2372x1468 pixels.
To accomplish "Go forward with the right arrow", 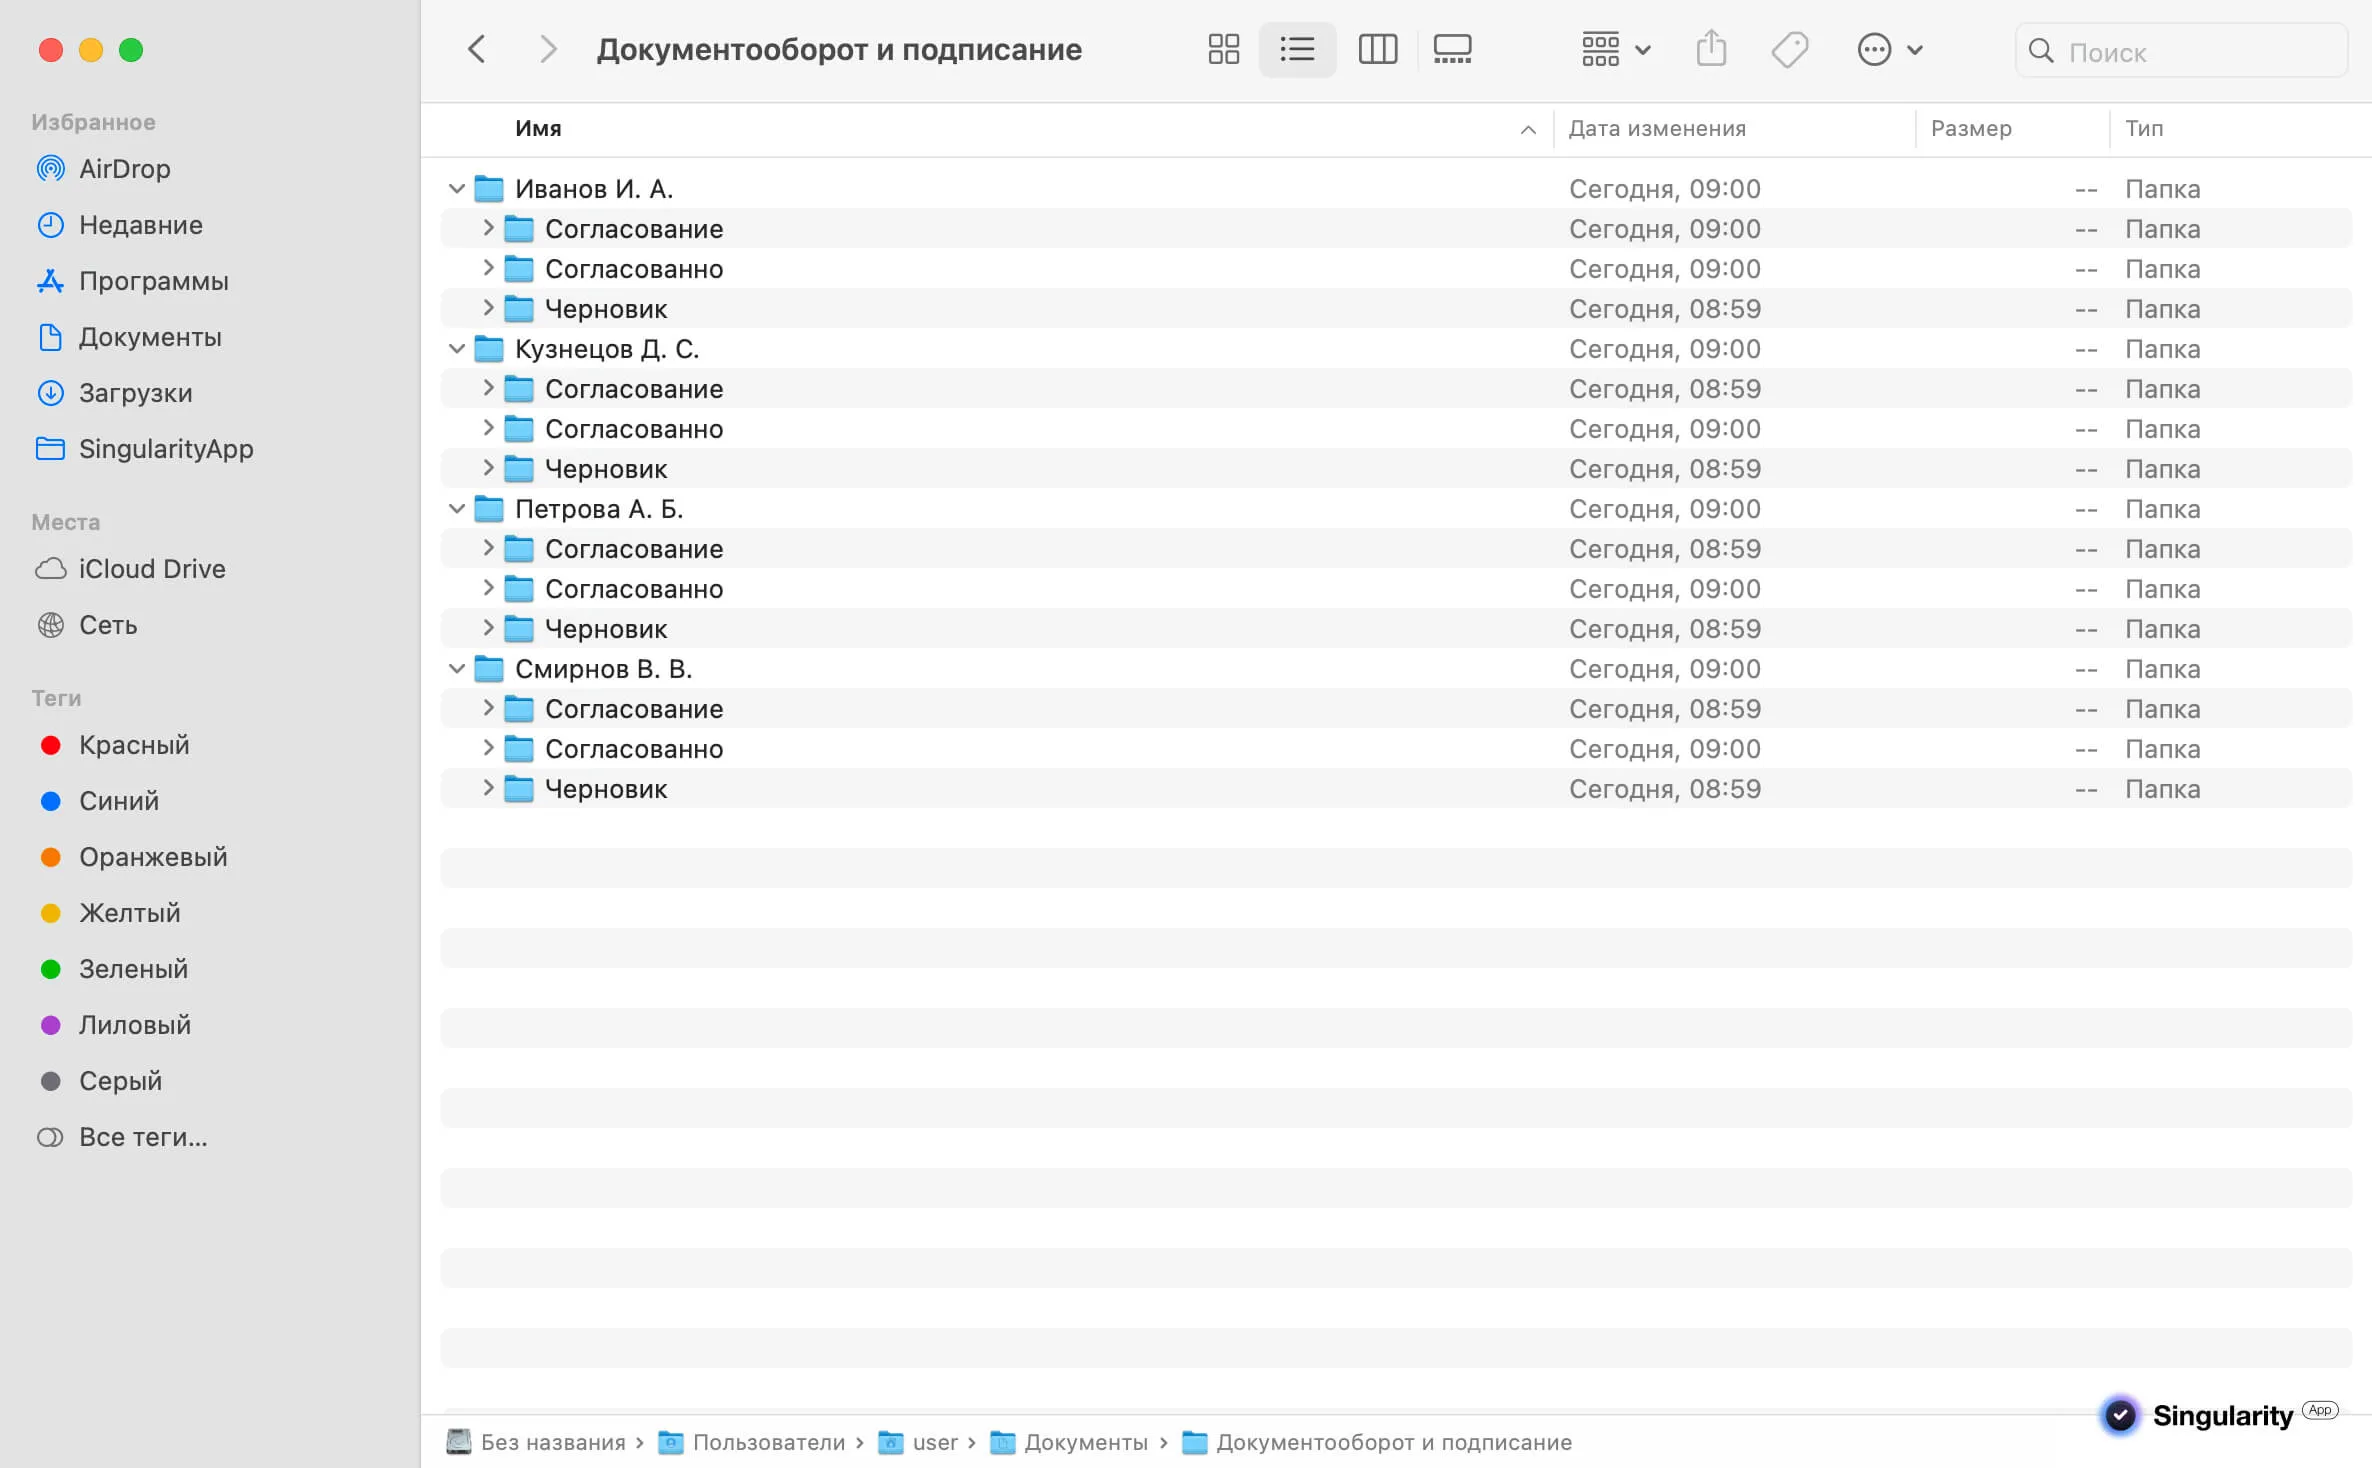I will pyautogui.click(x=547, y=49).
